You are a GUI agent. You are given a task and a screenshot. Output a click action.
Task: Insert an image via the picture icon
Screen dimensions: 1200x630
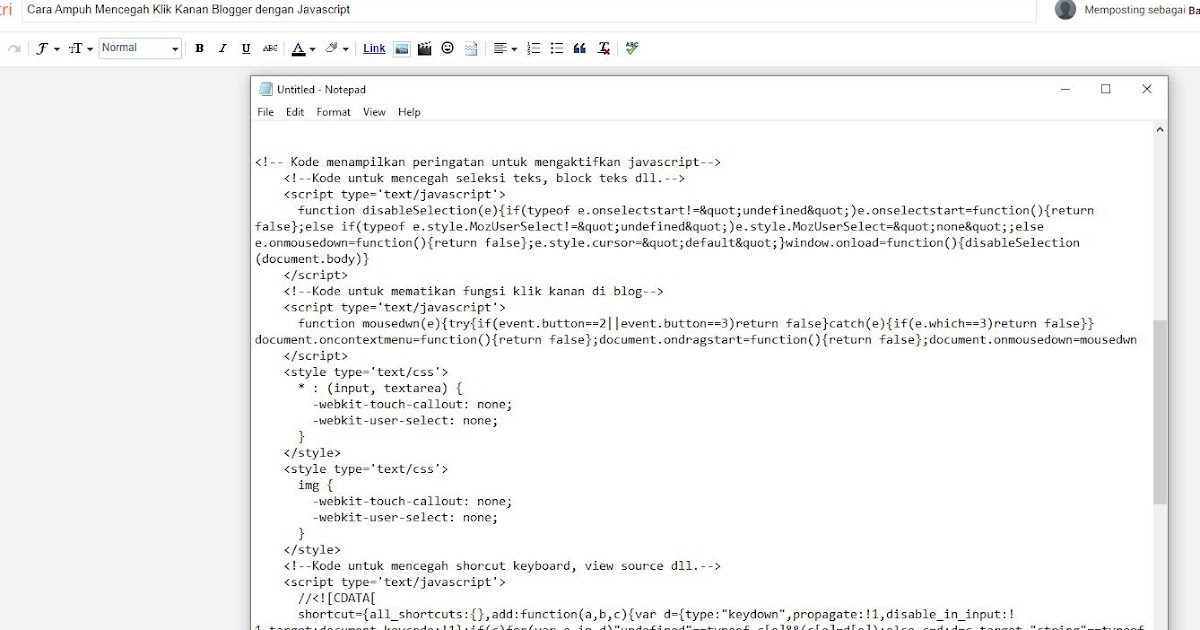[x=401, y=48]
